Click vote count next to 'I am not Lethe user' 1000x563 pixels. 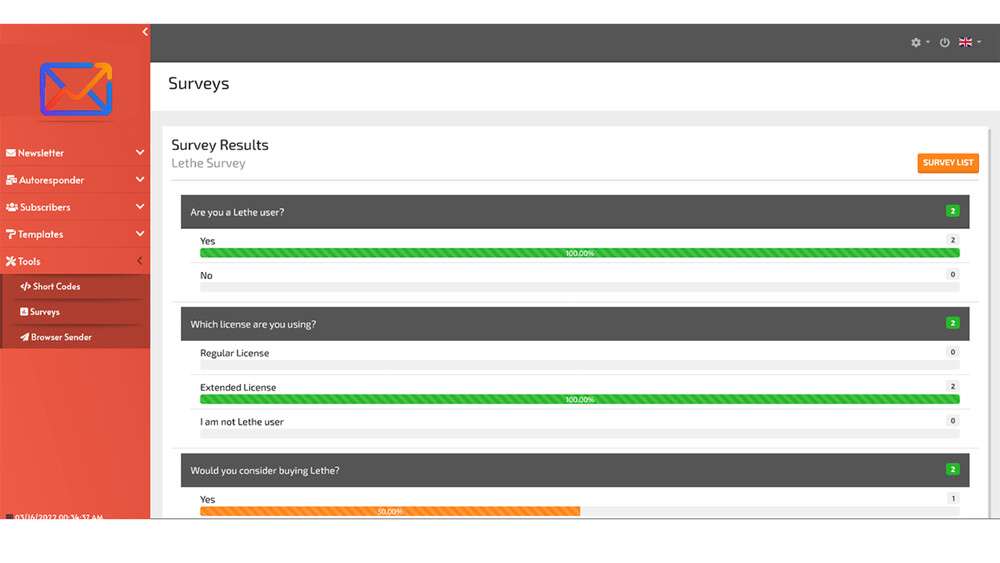(x=953, y=421)
